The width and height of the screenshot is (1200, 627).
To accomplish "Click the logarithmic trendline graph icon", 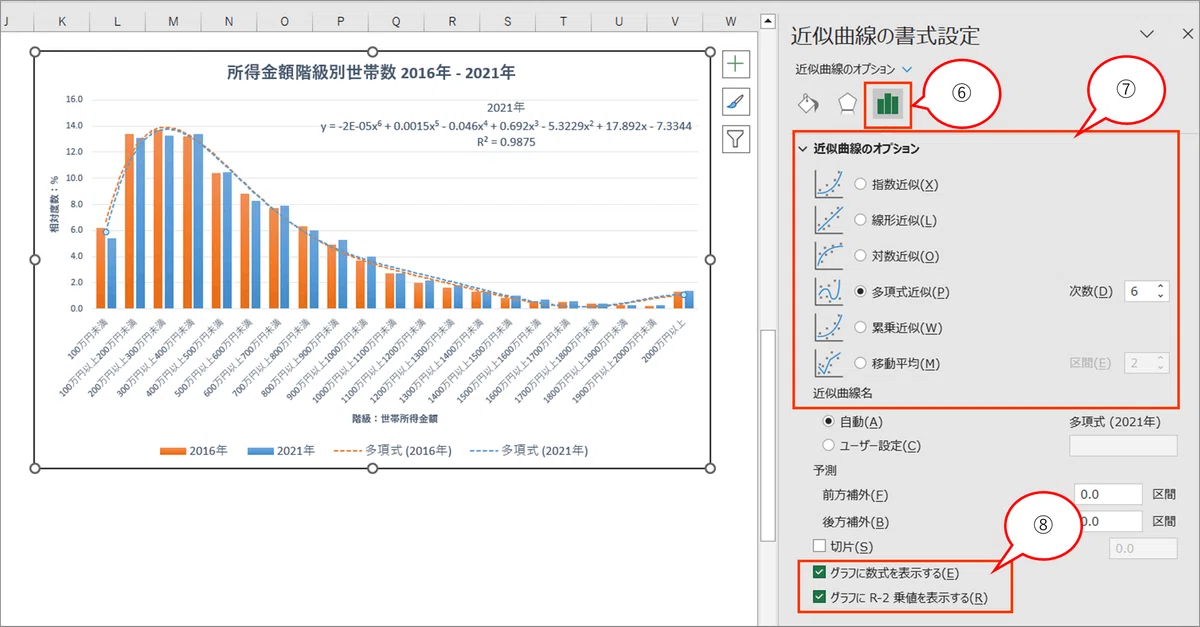I will pos(829,256).
